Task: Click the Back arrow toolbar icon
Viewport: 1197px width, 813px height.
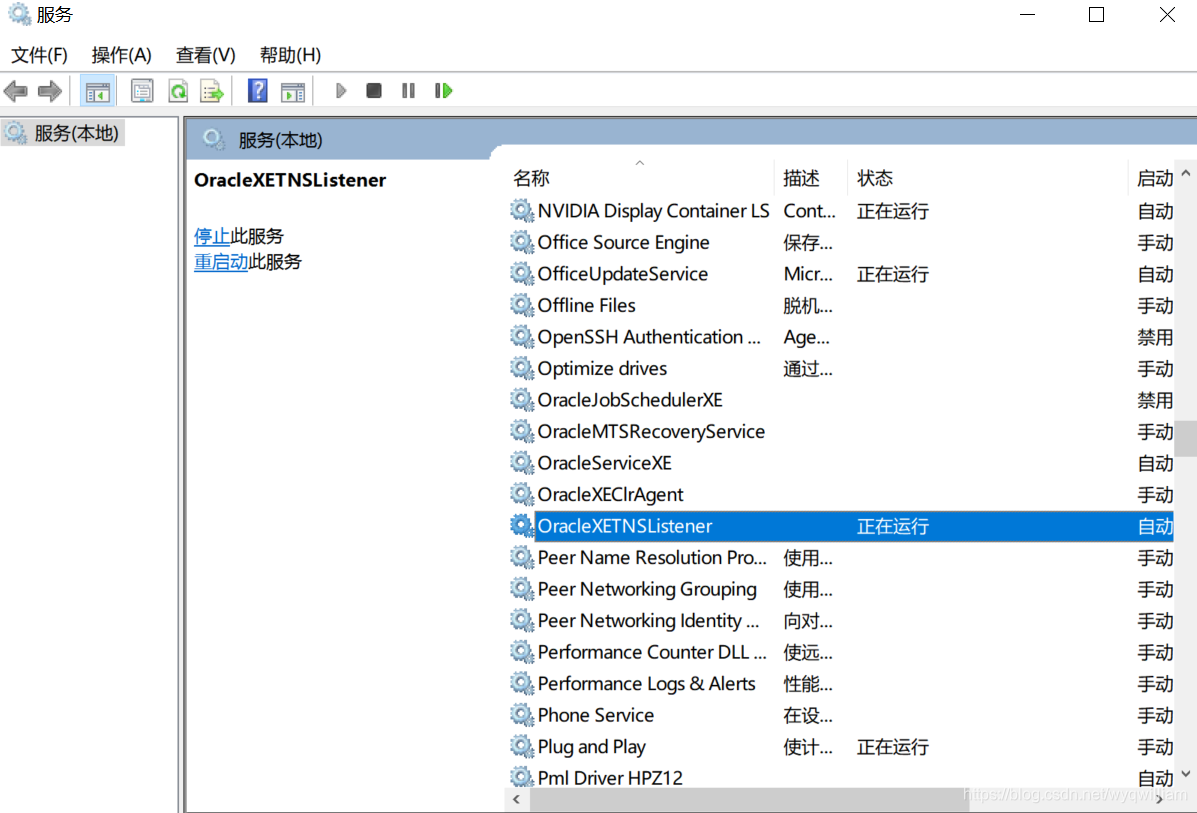Action: point(16,92)
